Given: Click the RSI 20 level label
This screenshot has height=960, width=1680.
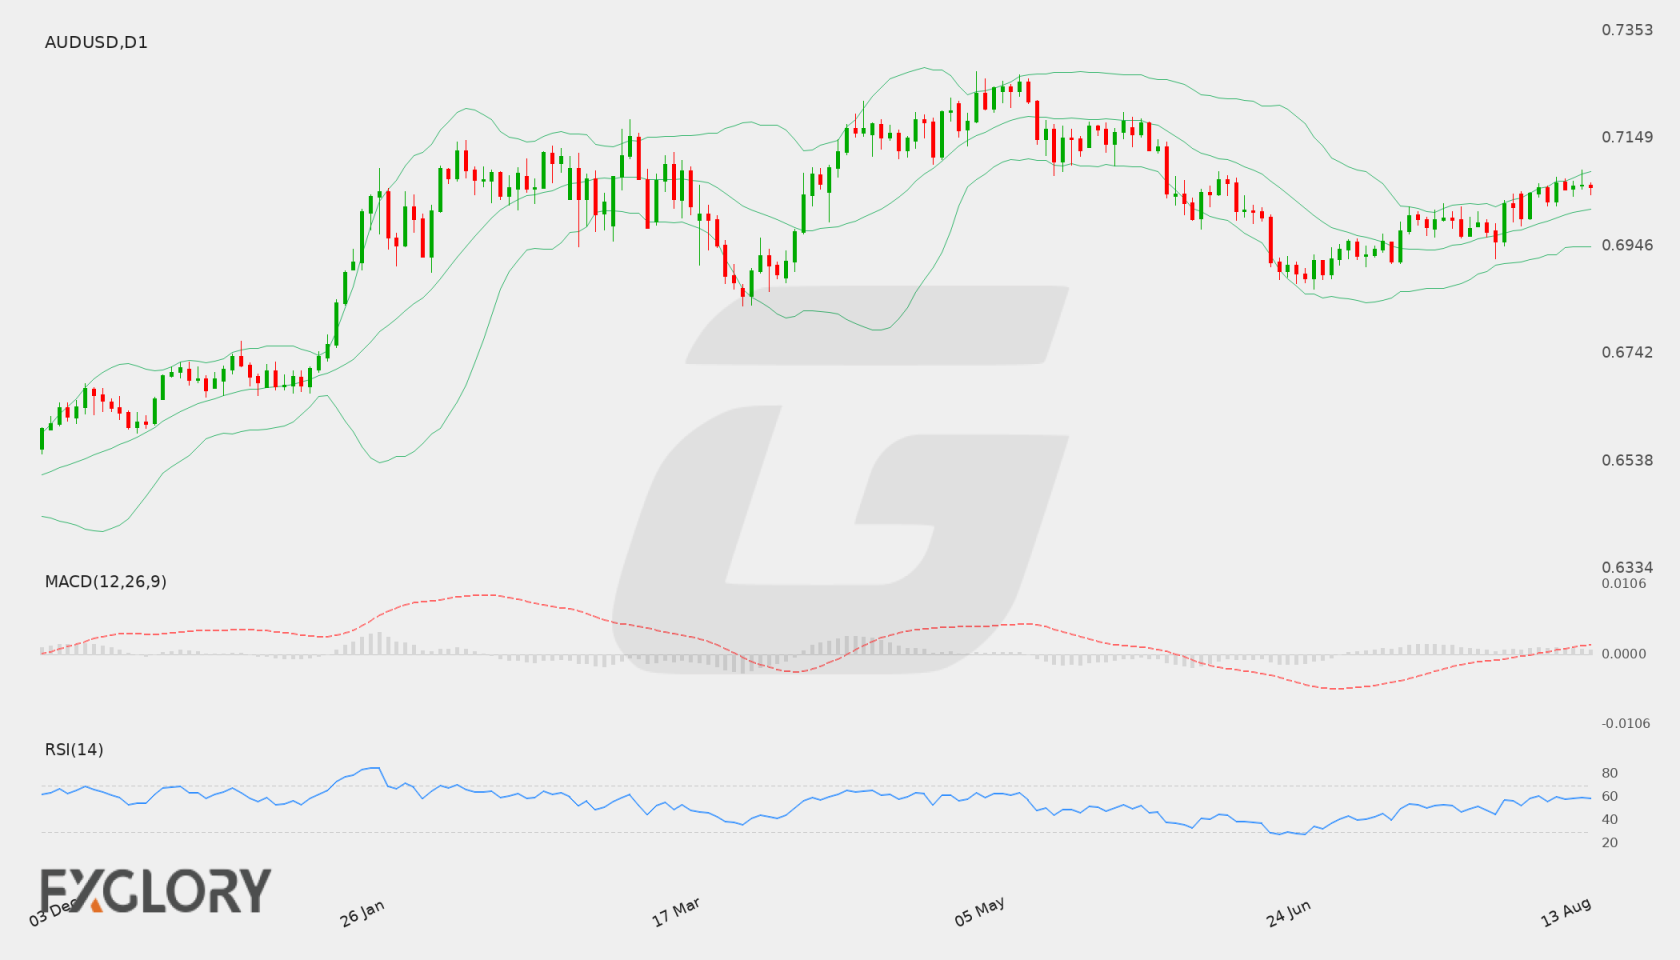Looking at the screenshot, I should [1610, 842].
